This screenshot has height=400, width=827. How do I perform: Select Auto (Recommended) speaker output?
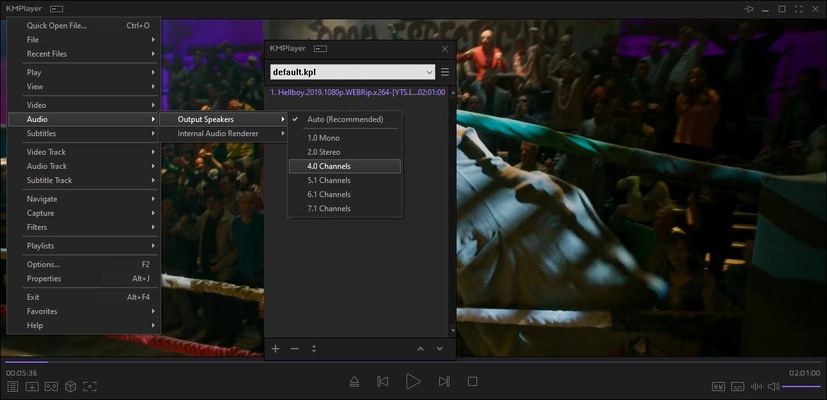point(345,119)
